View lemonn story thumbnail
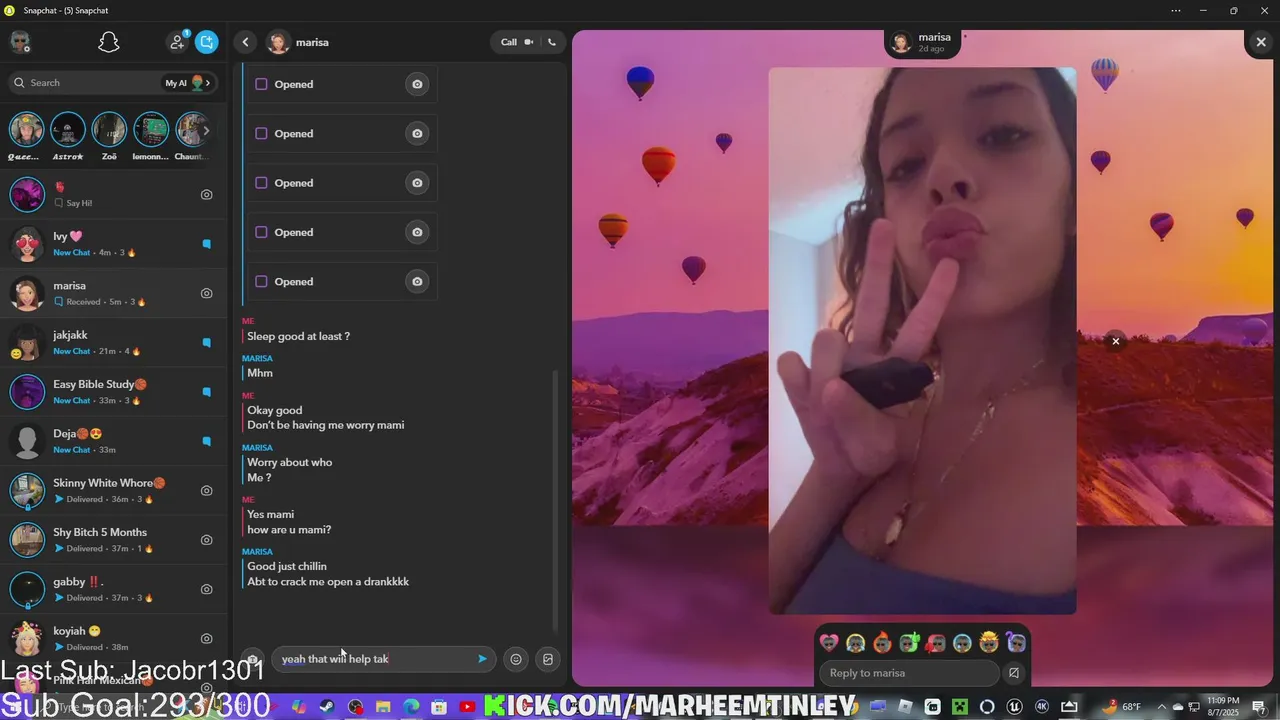The image size is (1280, 720). pyautogui.click(x=151, y=130)
